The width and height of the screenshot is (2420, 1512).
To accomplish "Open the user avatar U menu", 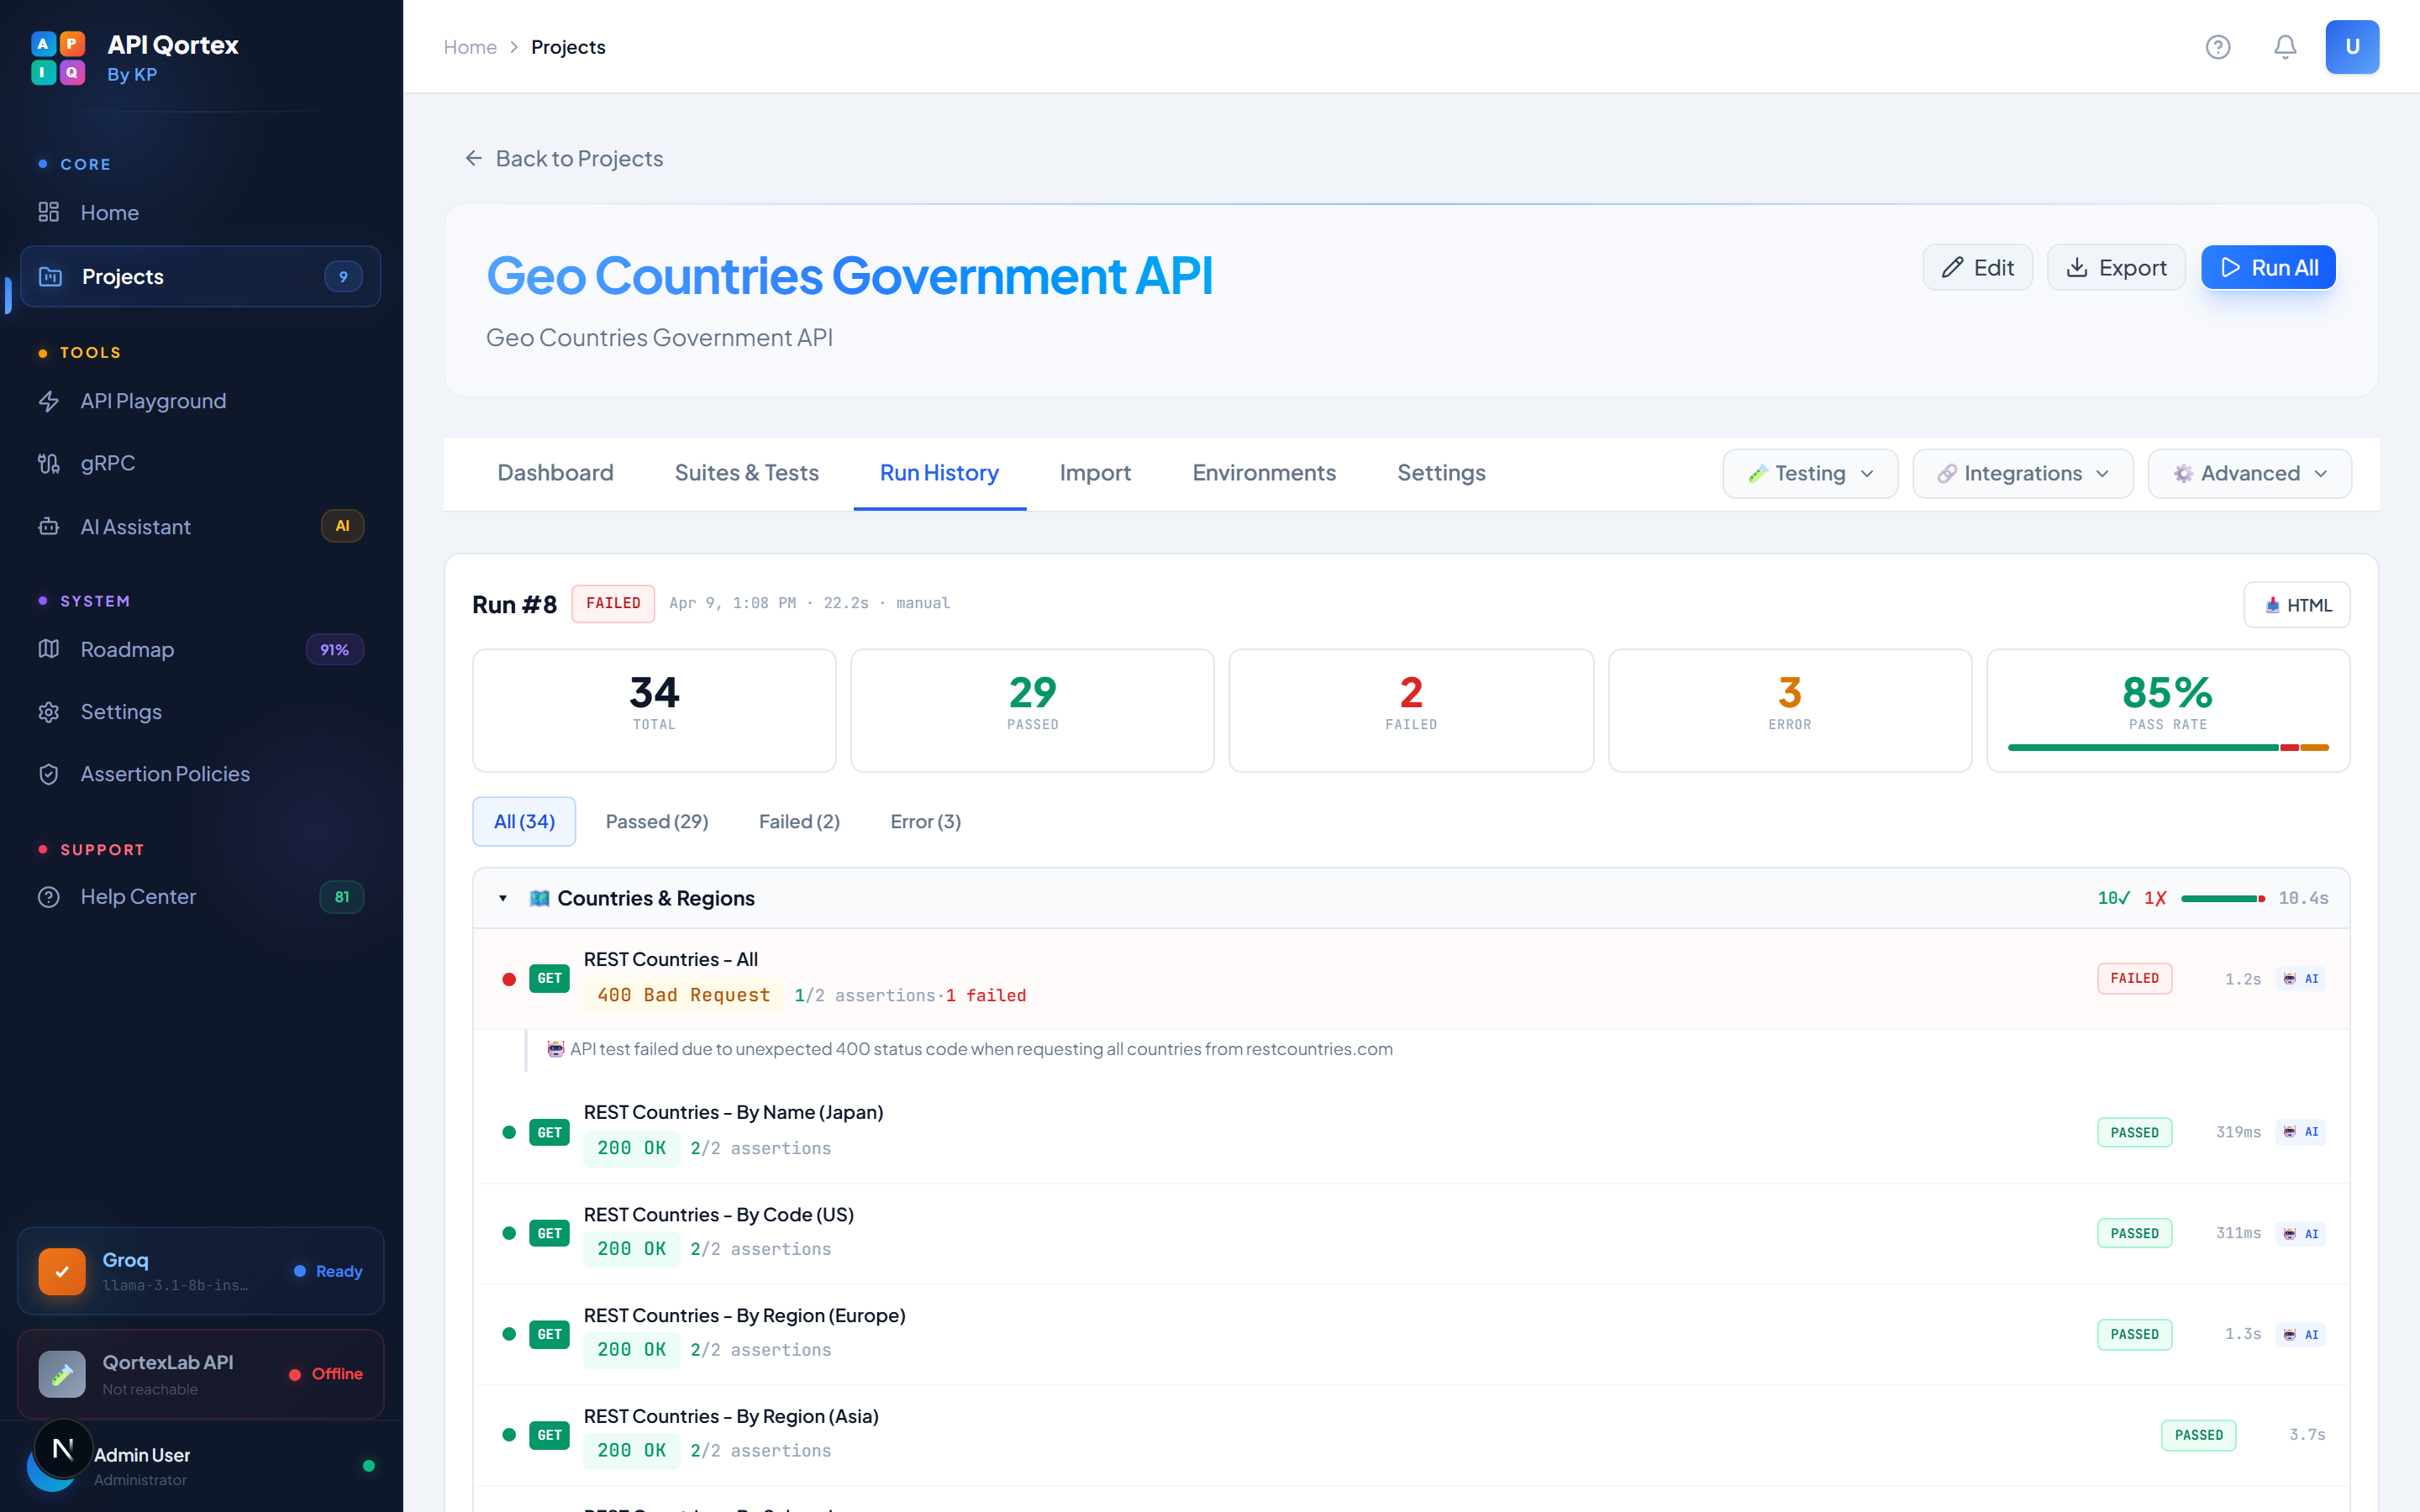I will (x=2351, y=47).
